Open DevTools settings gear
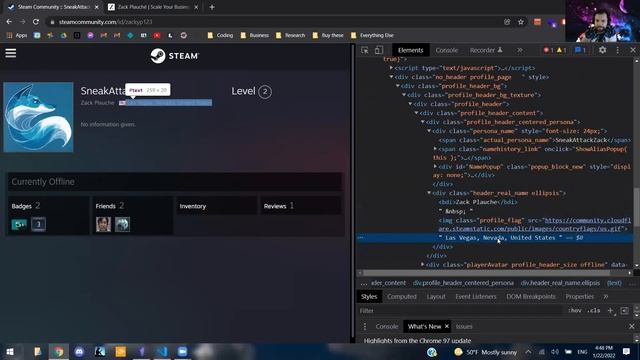This screenshot has width=640, height=360. [x=602, y=50]
